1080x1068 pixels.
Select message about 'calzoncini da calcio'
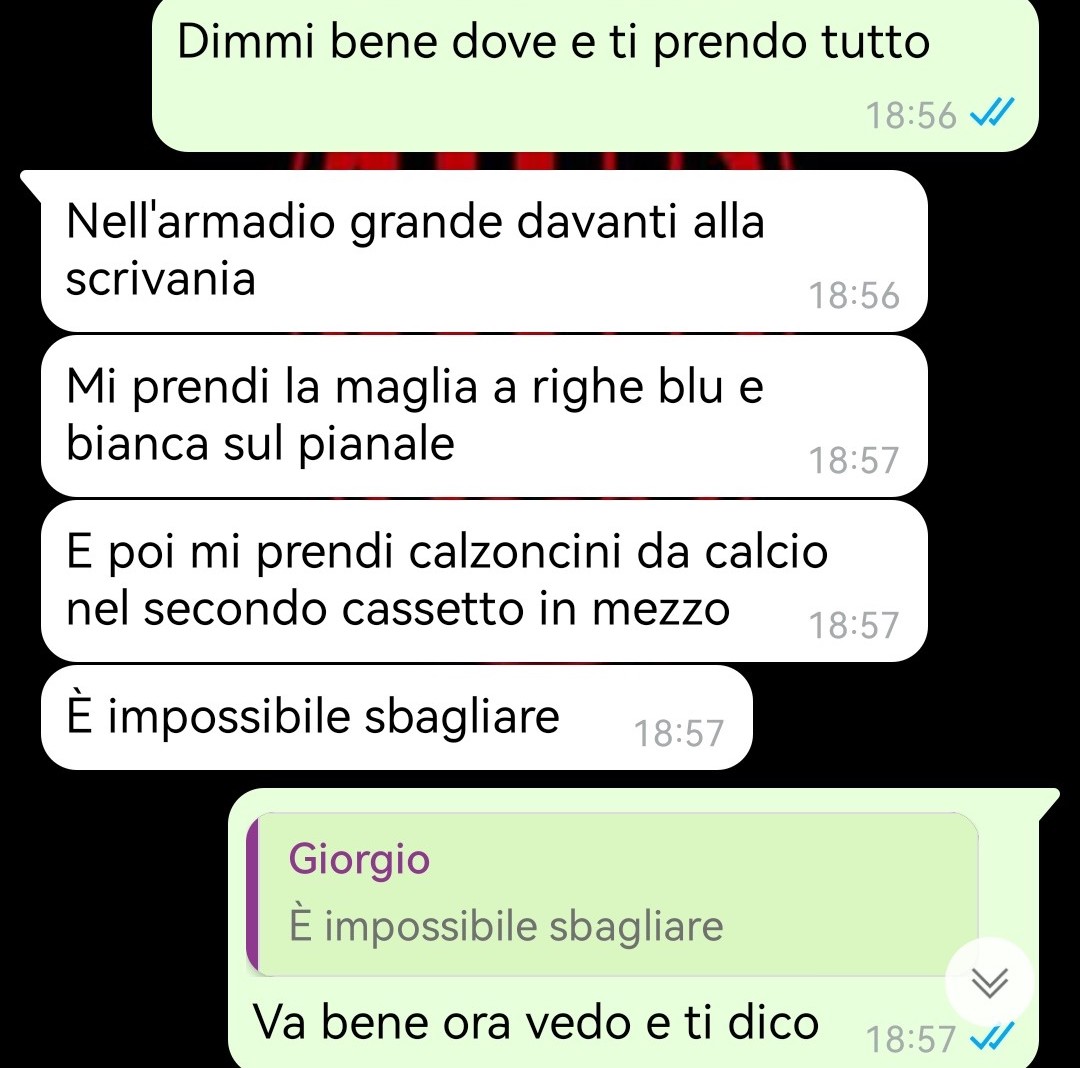(x=484, y=581)
